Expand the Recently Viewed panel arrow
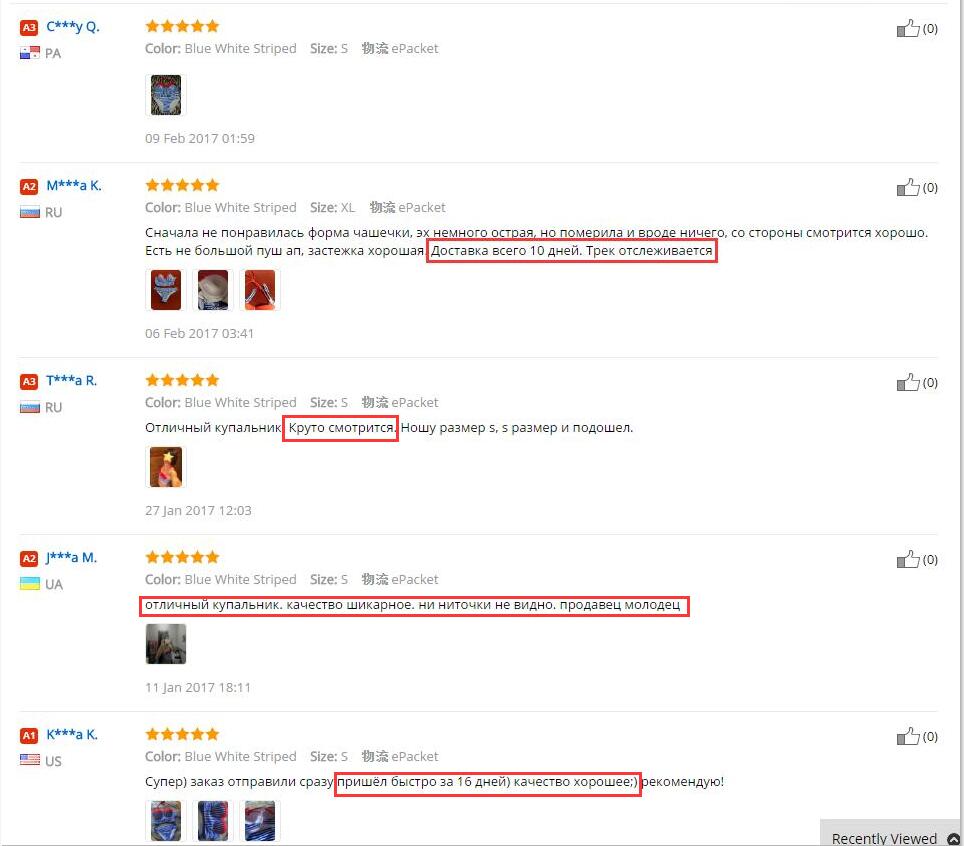Viewport: 964px width, 846px height. tap(954, 839)
